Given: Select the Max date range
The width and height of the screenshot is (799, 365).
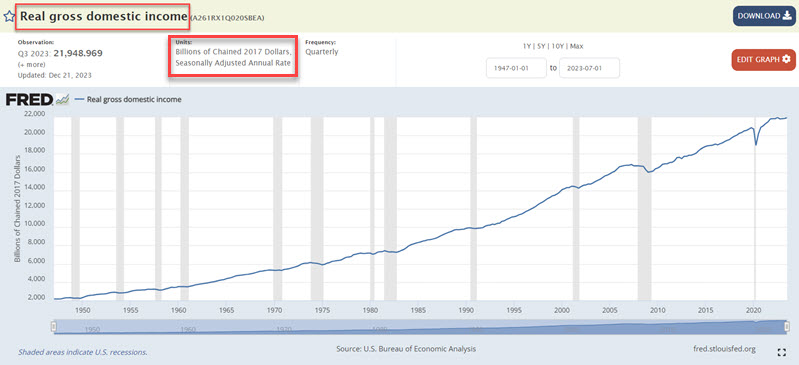Looking at the screenshot, I should (576, 46).
